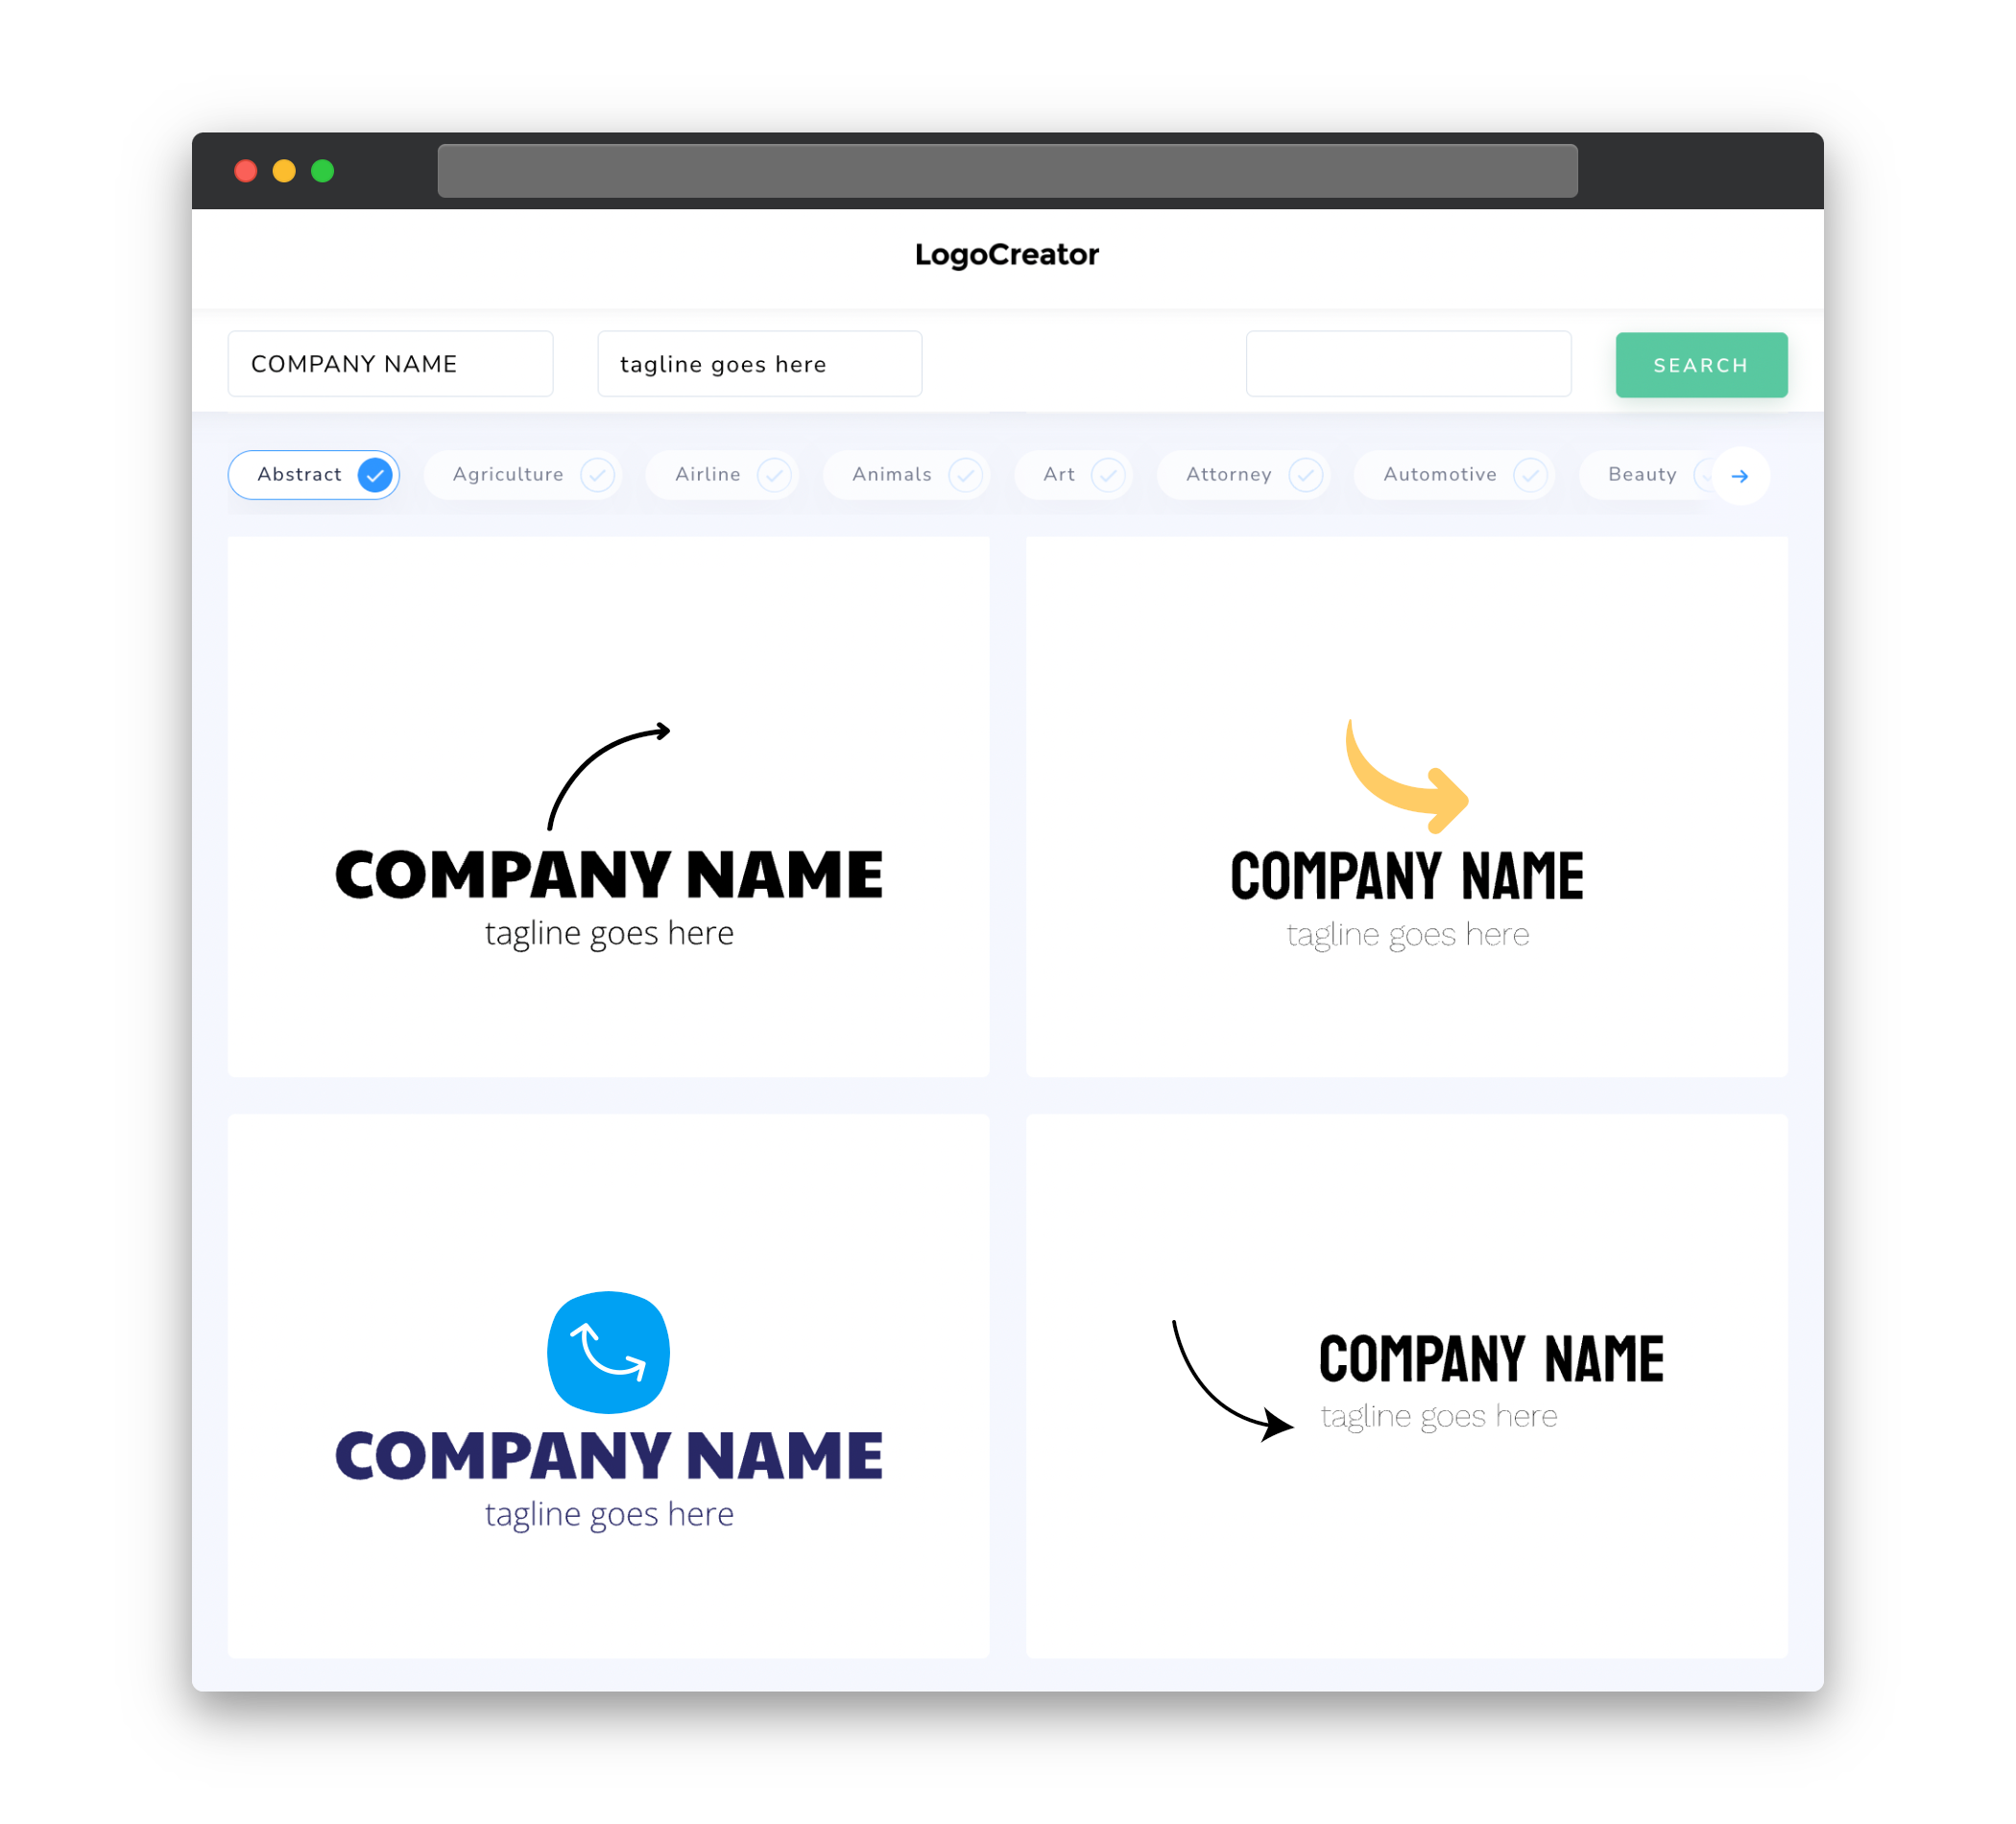2016x1824 pixels.
Task: Click the Abstract category checkmark icon
Action: click(x=375, y=474)
